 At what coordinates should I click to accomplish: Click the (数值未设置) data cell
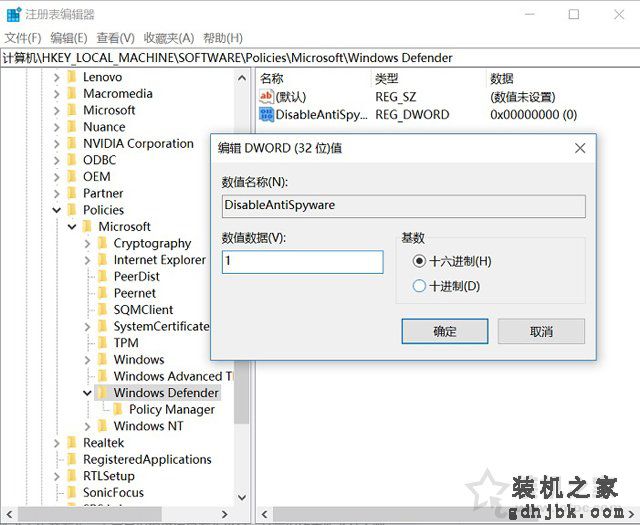click(x=523, y=97)
